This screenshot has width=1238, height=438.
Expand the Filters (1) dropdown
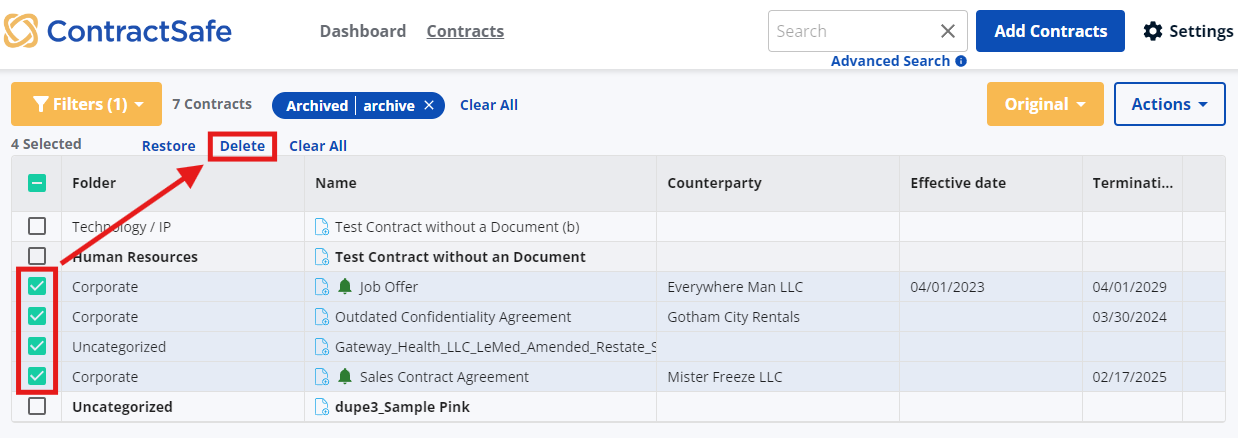click(86, 104)
